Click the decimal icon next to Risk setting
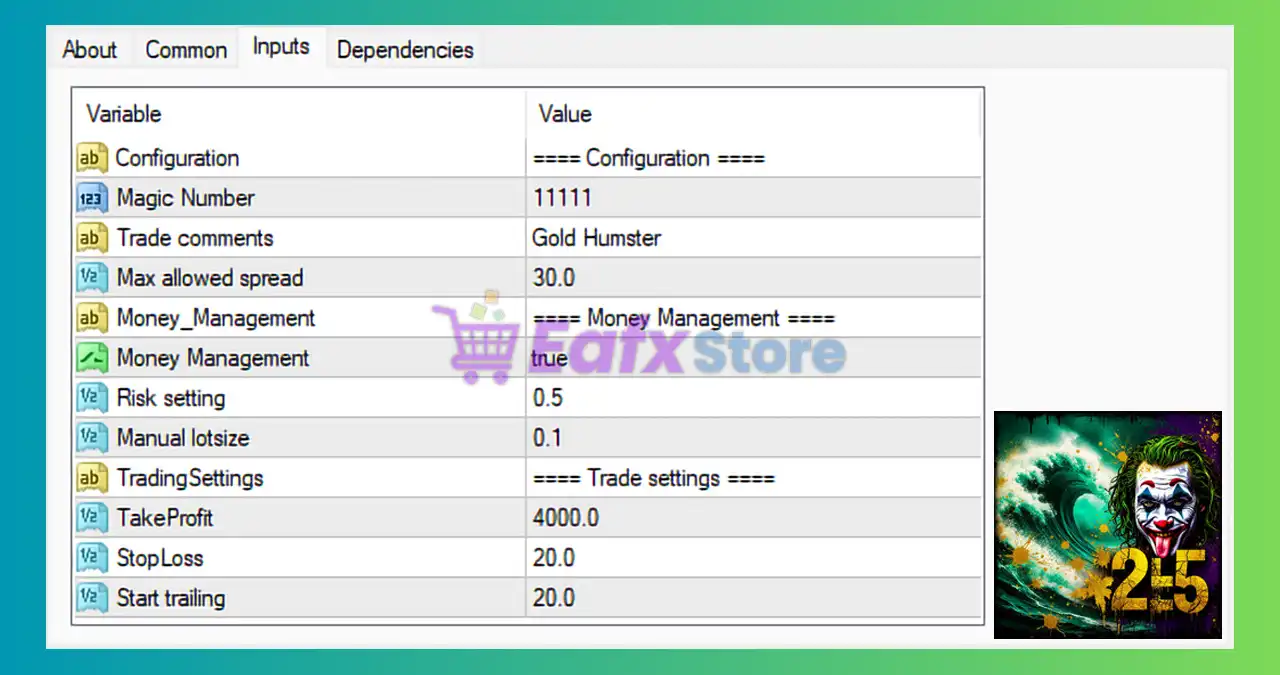The width and height of the screenshot is (1280, 675). (x=91, y=398)
